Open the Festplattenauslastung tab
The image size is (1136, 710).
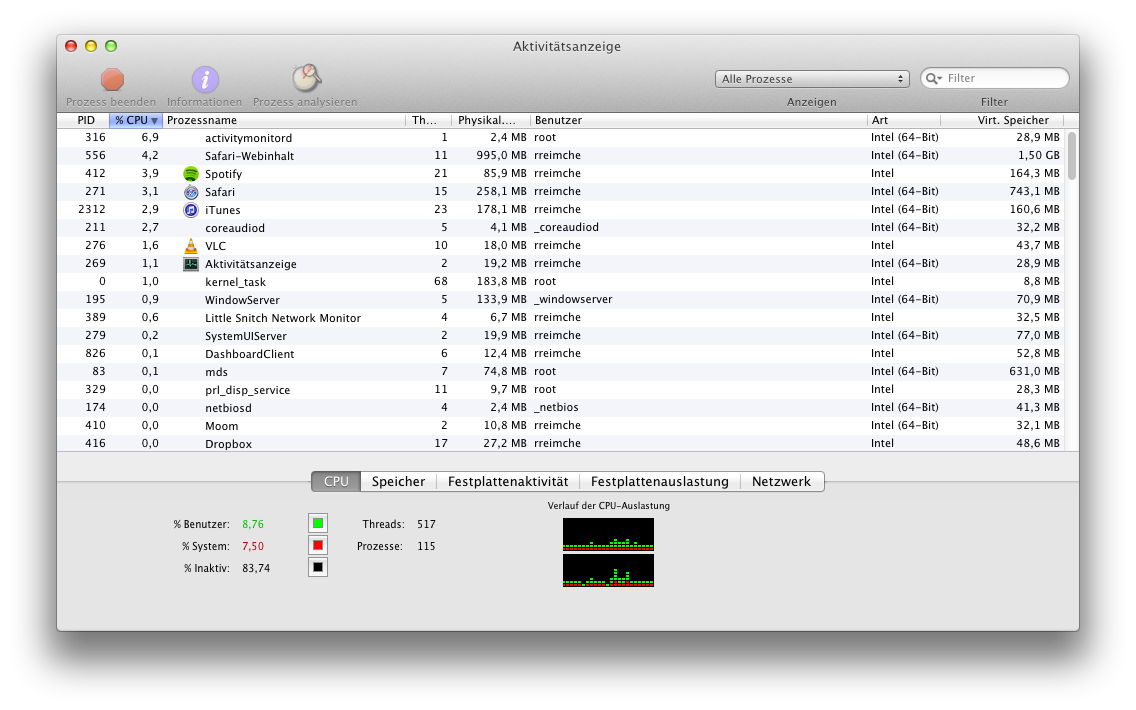point(659,481)
